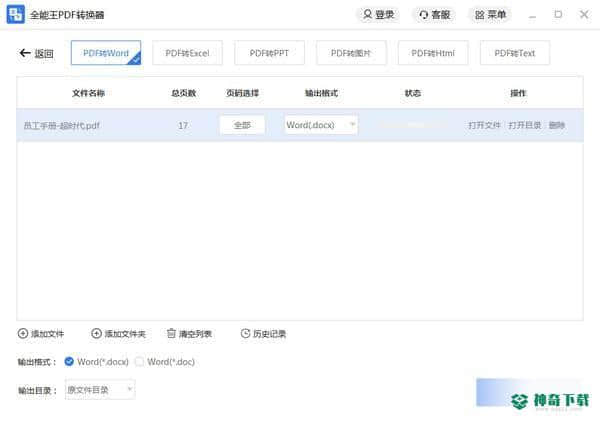Image resolution: width=600 pixels, height=423 pixels.
Task: Click the 添加文件 button
Action: point(41,334)
